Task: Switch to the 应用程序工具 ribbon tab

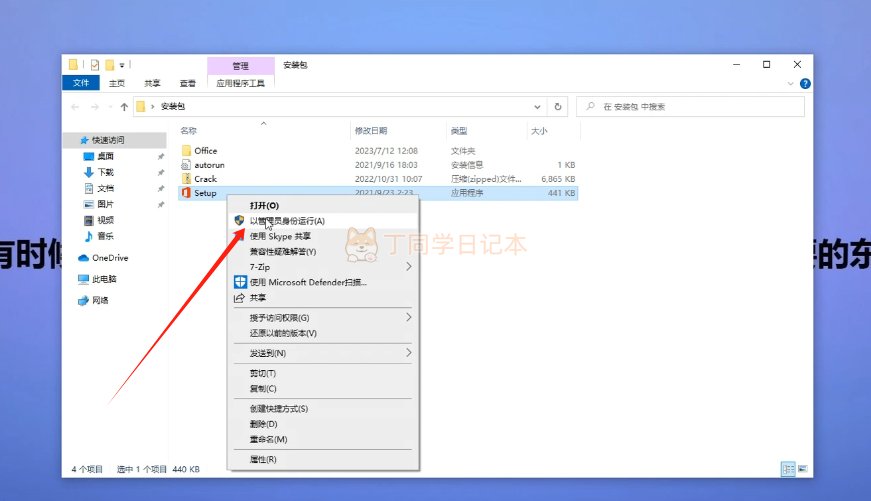Action: (x=240, y=83)
